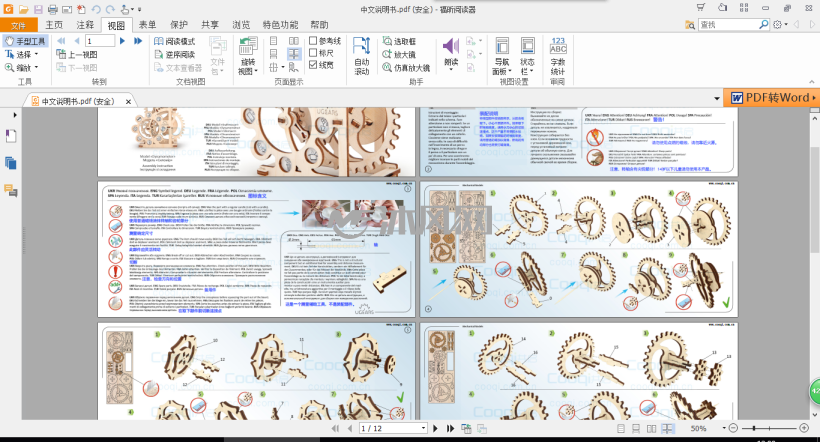Select continuous page display layout icon
This screenshot has height=442, width=820.
(274, 54)
